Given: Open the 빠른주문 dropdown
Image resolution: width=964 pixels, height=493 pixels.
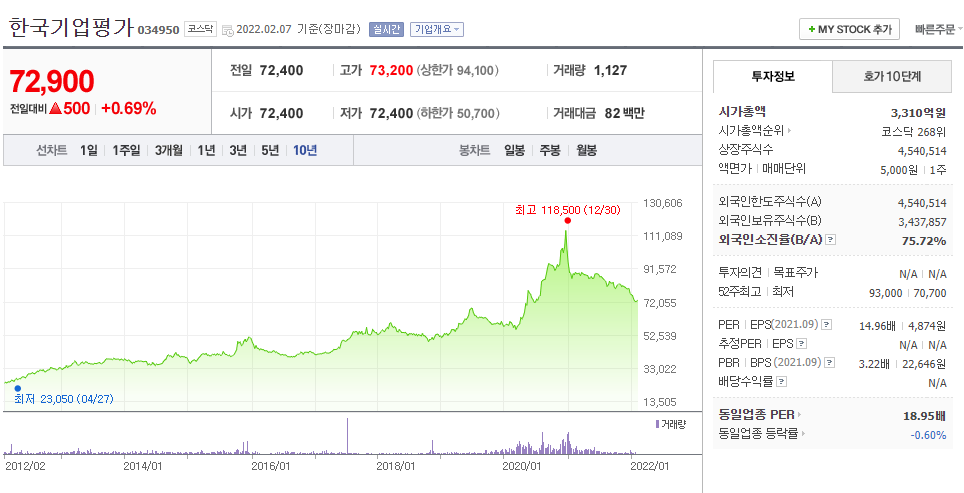Looking at the screenshot, I should tap(938, 29).
